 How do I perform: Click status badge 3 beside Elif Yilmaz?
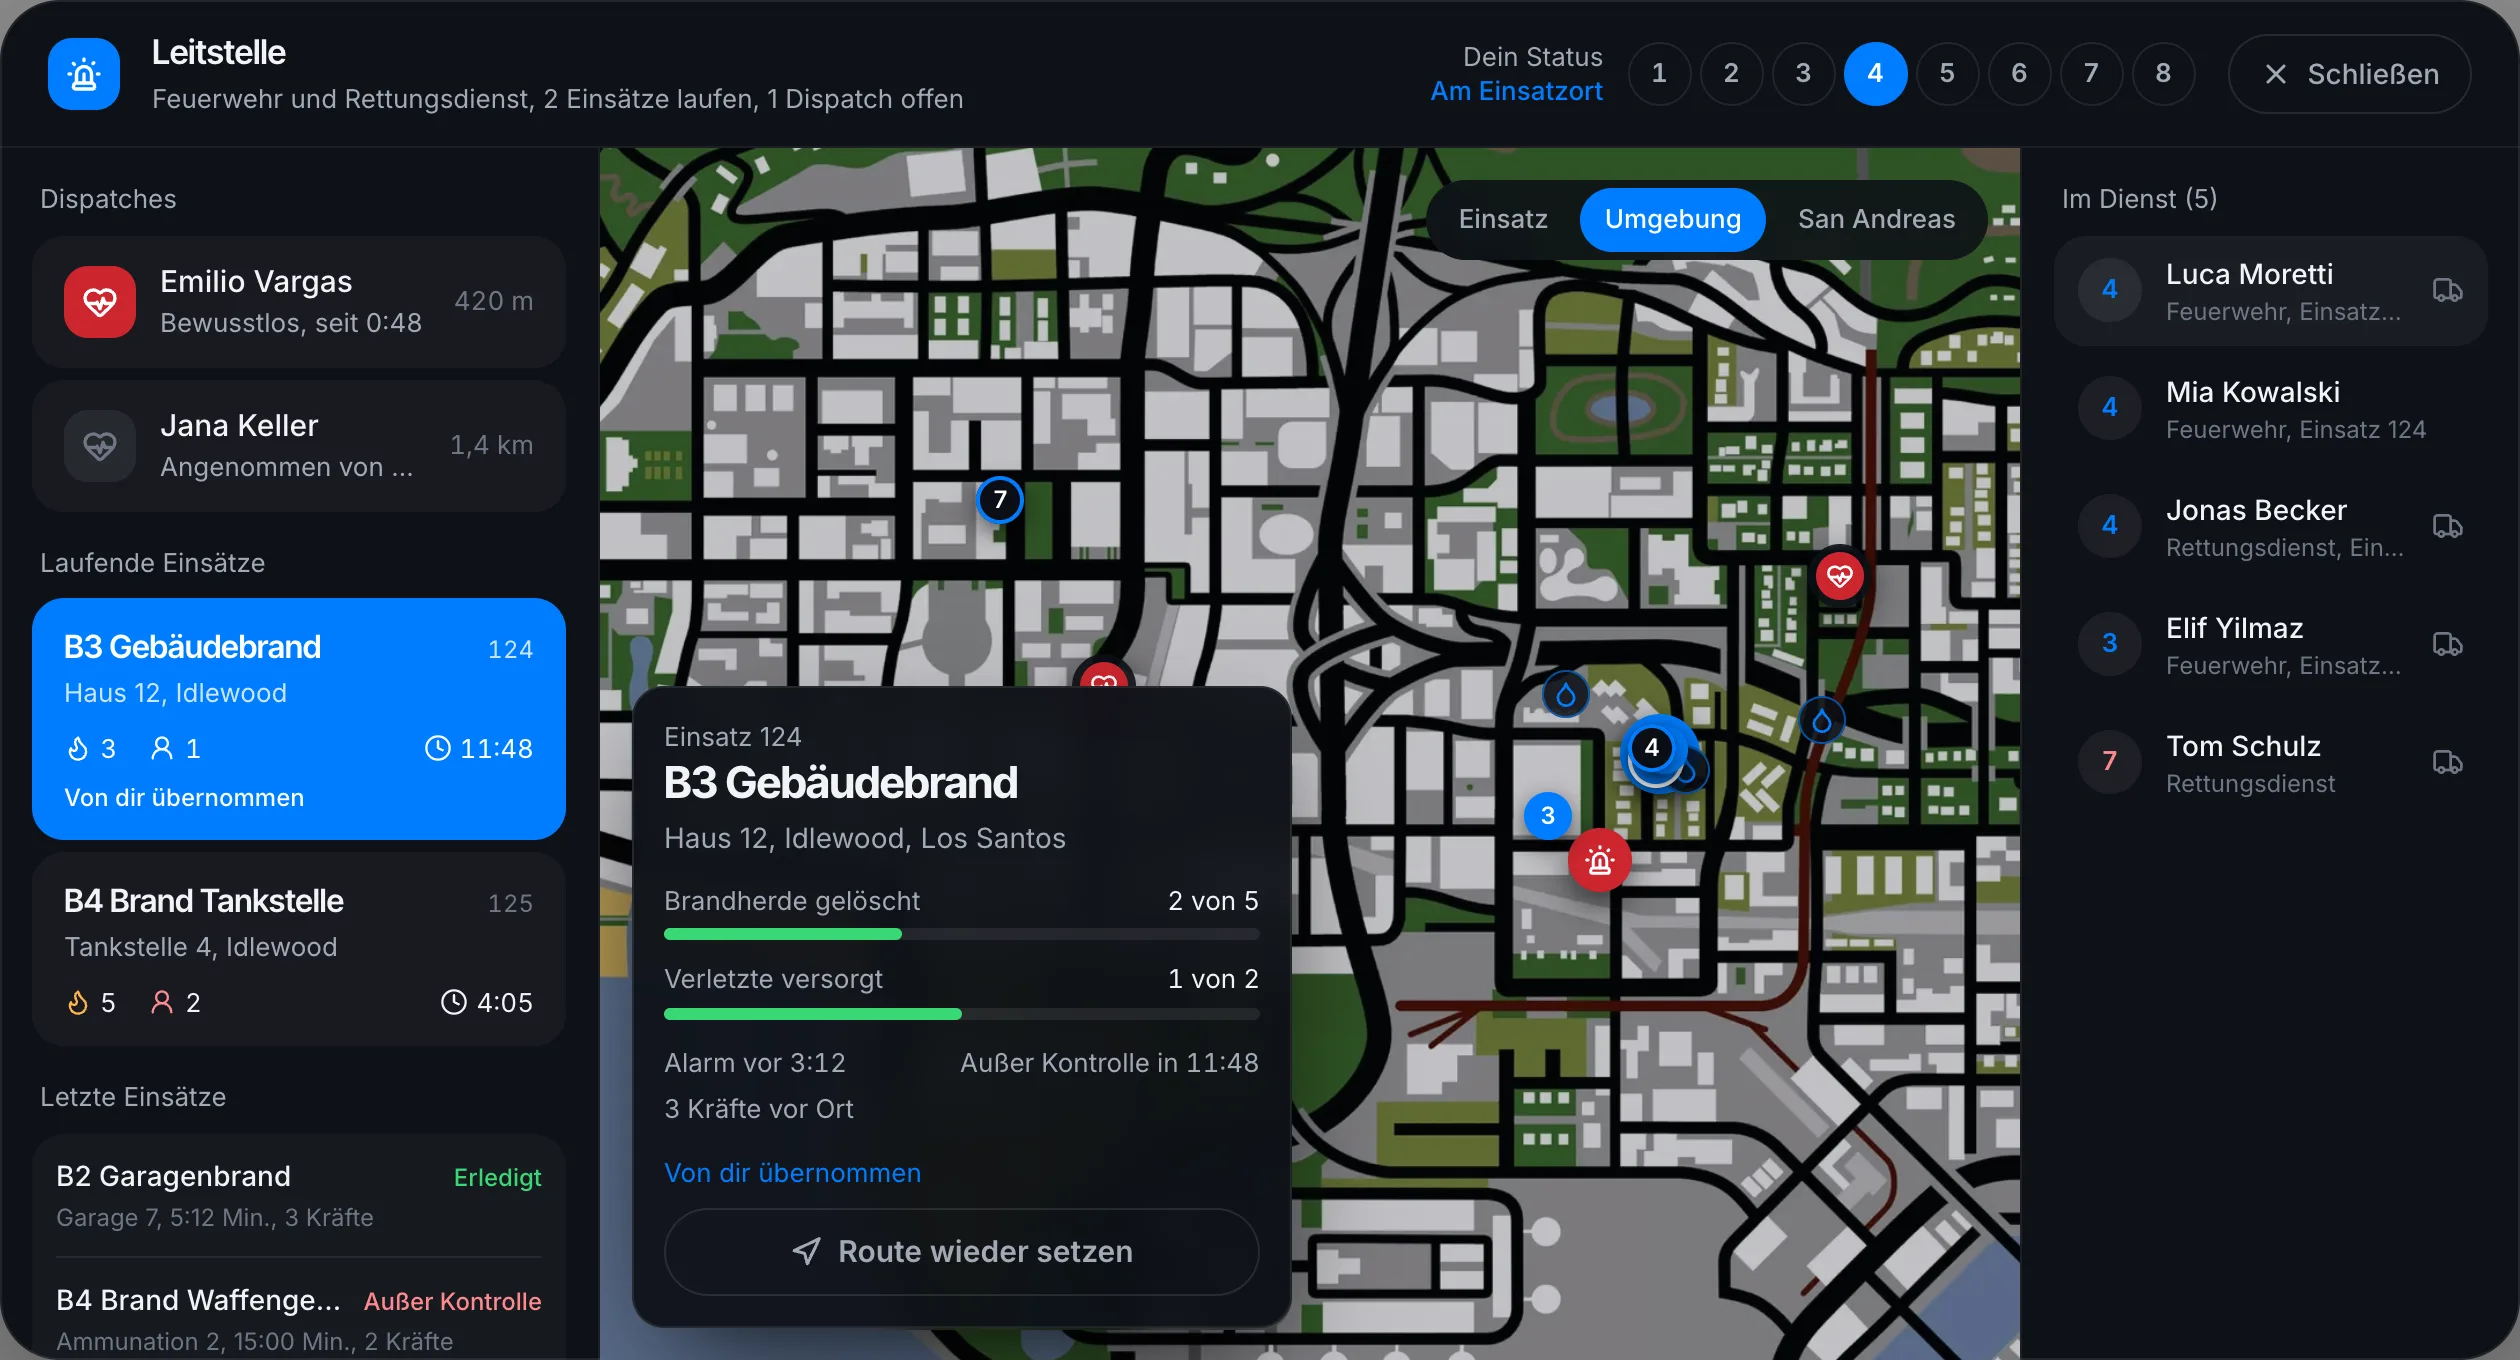[2110, 644]
